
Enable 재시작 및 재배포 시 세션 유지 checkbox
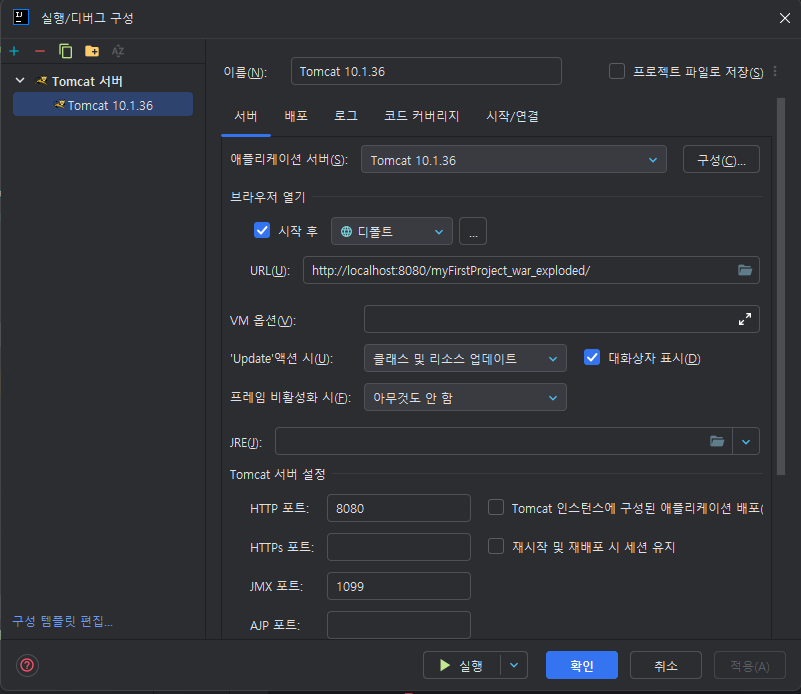496,546
